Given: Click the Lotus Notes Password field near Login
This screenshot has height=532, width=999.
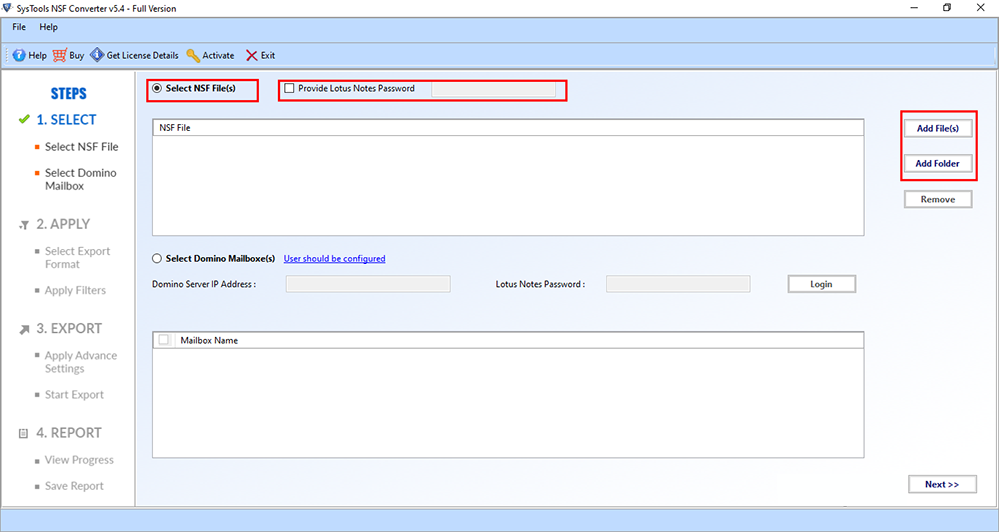Looking at the screenshot, I should [x=678, y=284].
